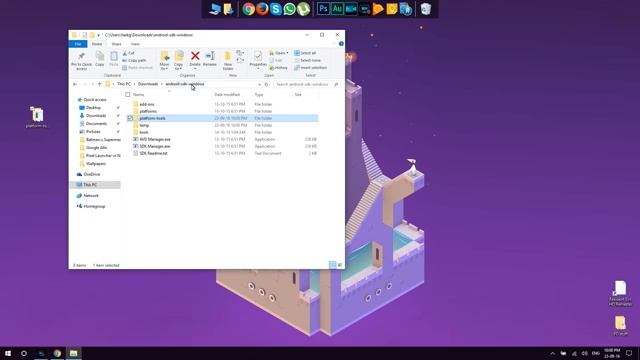Screen dimensions: 640x360
Task: Open New item dropdown in New group
Action: click(240, 53)
